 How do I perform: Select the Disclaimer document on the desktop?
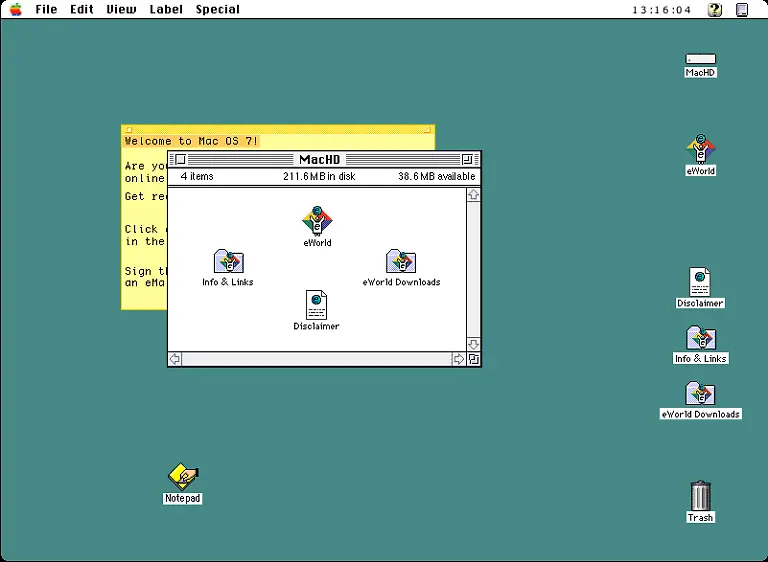pyautogui.click(x=700, y=281)
